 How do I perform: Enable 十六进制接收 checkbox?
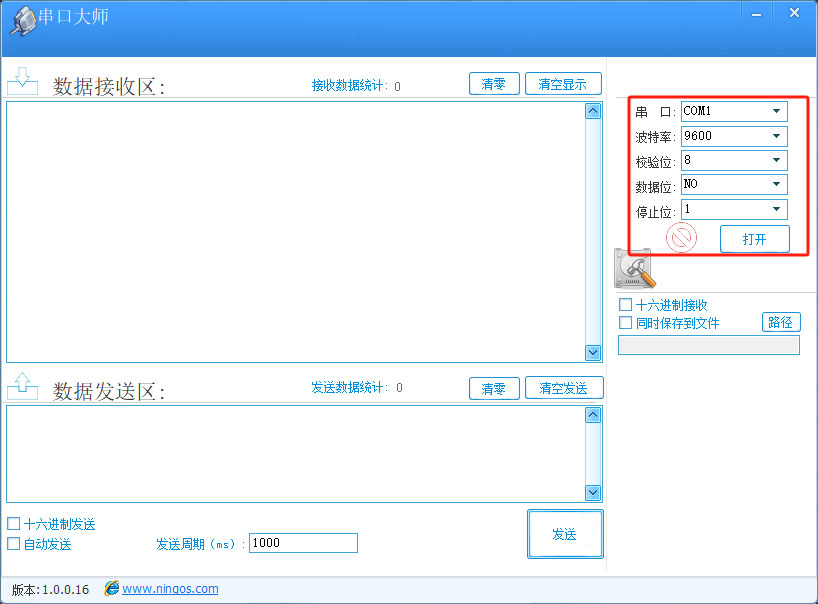point(625,304)
